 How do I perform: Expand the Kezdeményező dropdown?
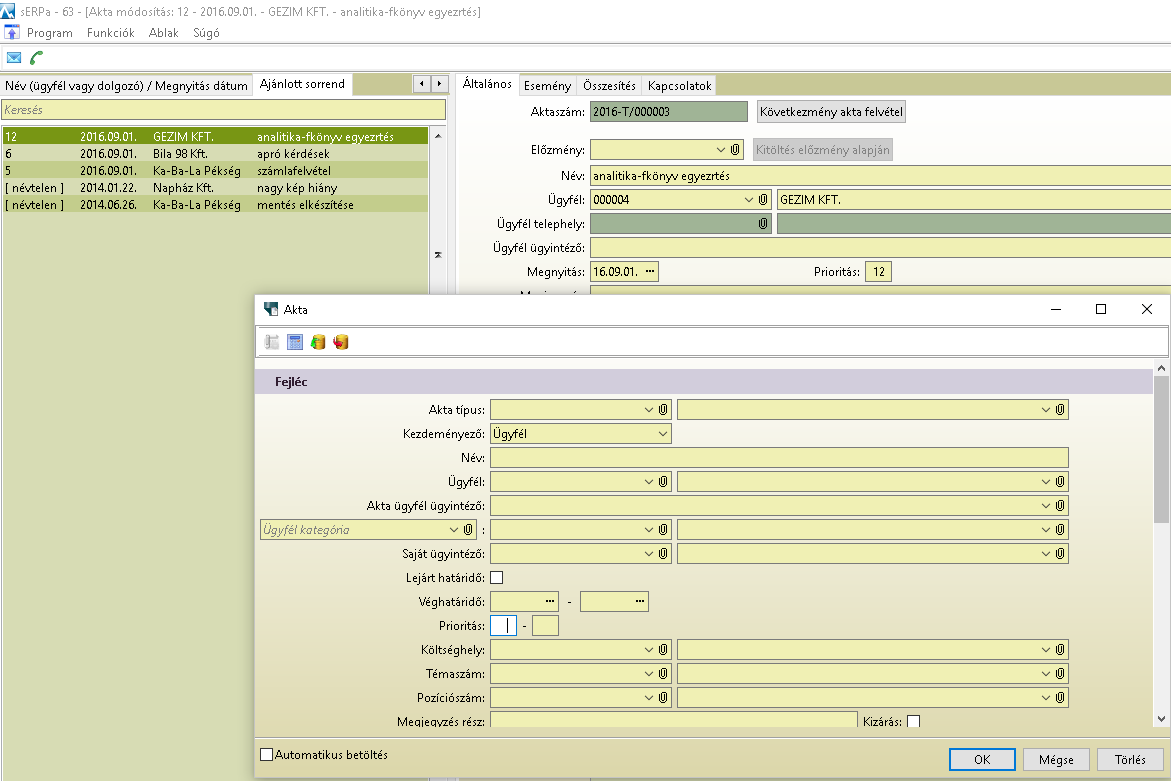[663, 434]
